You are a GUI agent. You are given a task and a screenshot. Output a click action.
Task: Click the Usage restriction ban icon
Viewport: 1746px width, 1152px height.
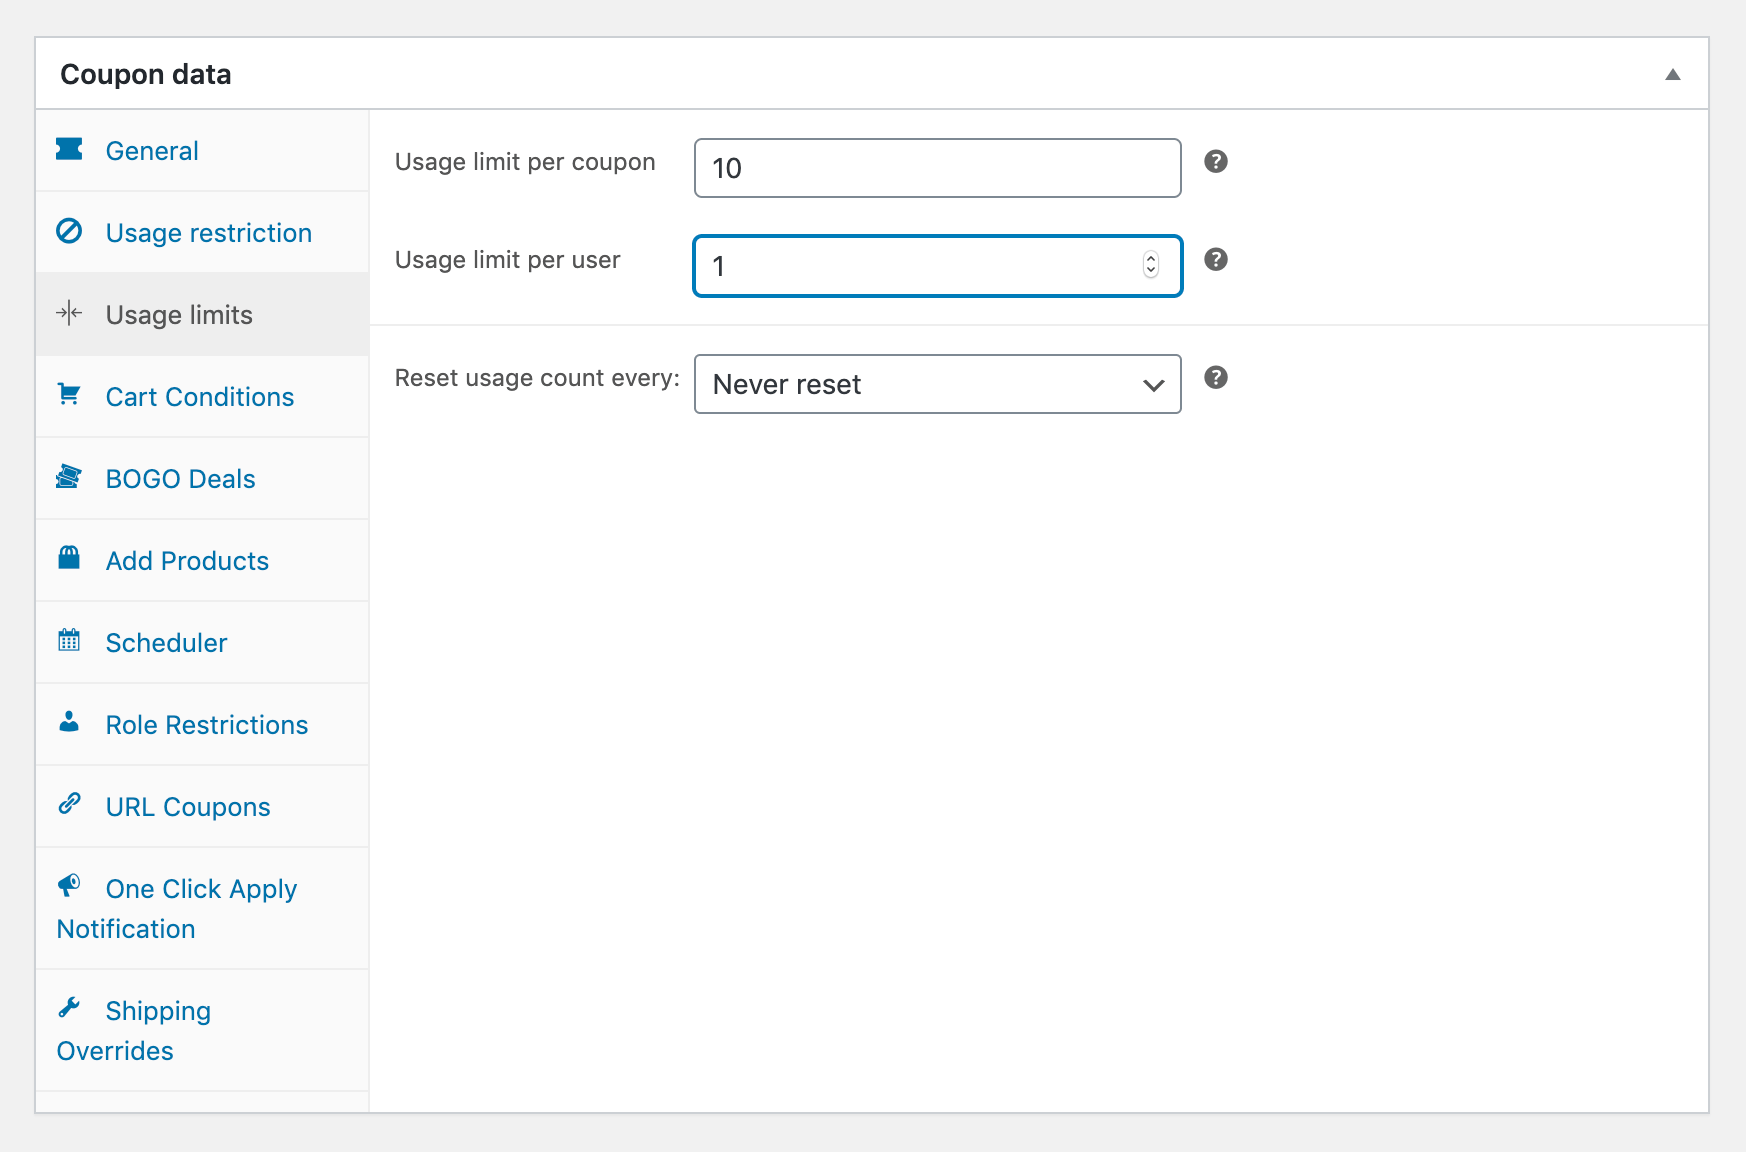click(69, 231)
